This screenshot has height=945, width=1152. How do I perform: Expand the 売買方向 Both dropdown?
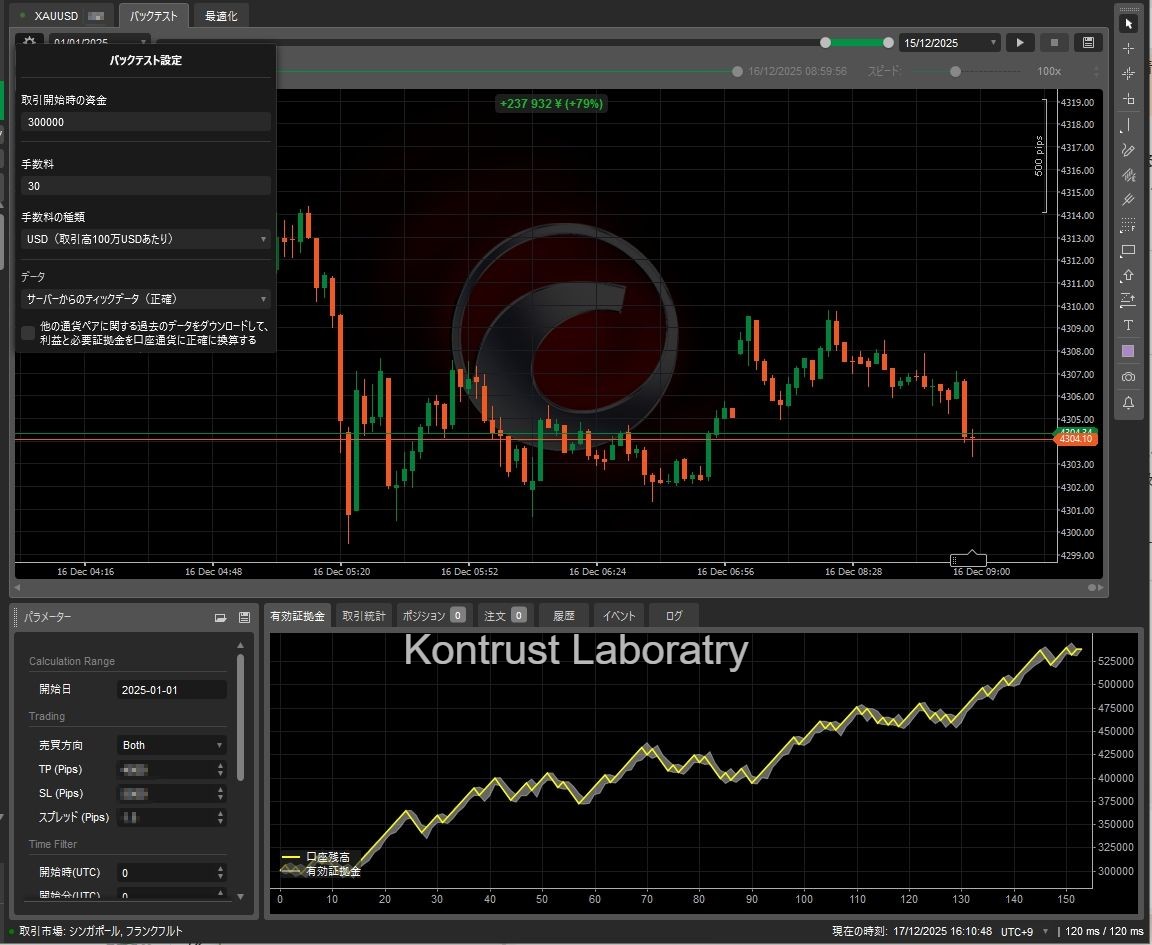pyautogui.click(x=172, y=745)
